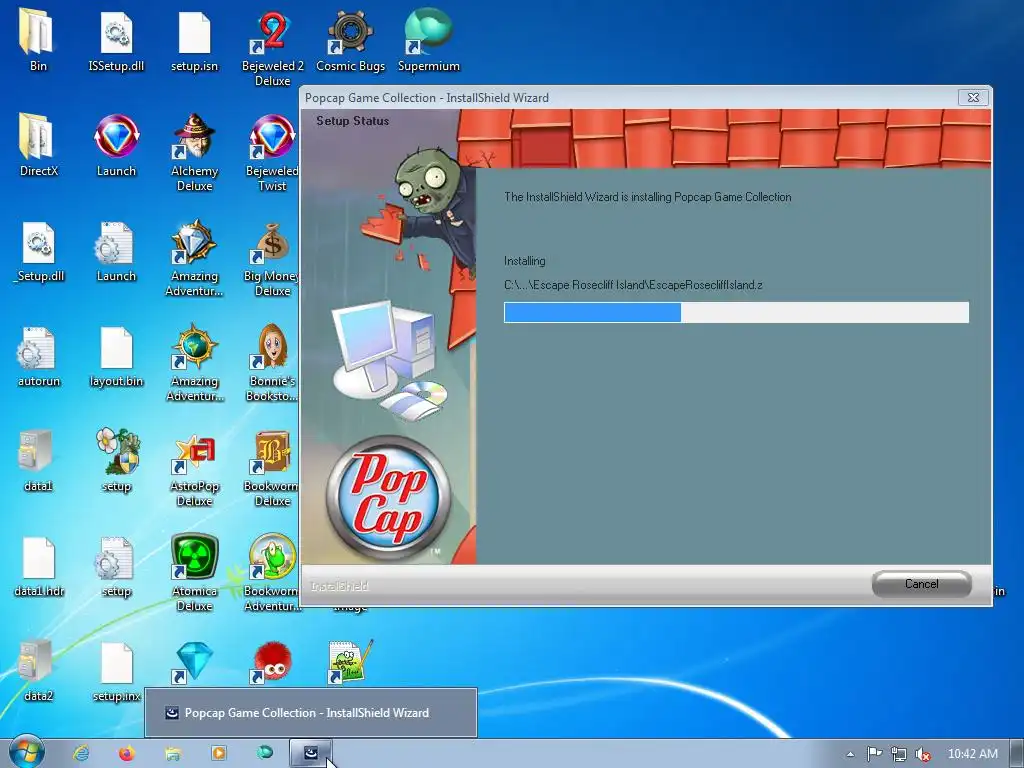Select the ISSetup.dll file
This screenshot has width=1024, height=768.
pos(116,40)
